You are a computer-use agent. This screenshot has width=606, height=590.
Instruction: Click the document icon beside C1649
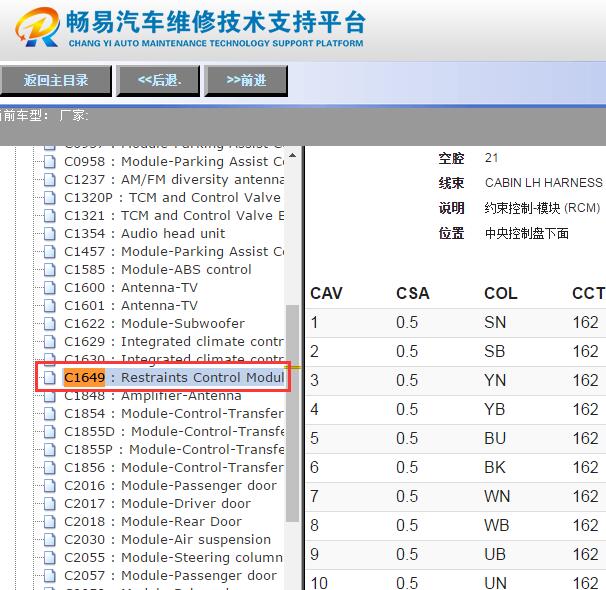49,378
